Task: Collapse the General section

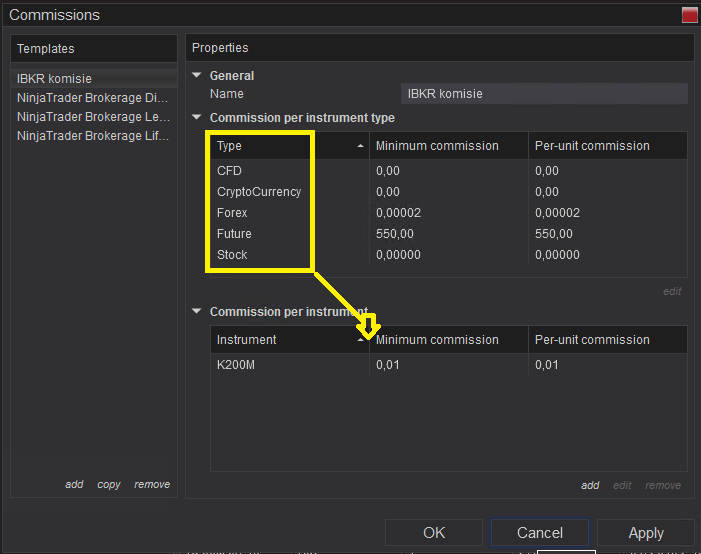Action: [x=196, y=75]
